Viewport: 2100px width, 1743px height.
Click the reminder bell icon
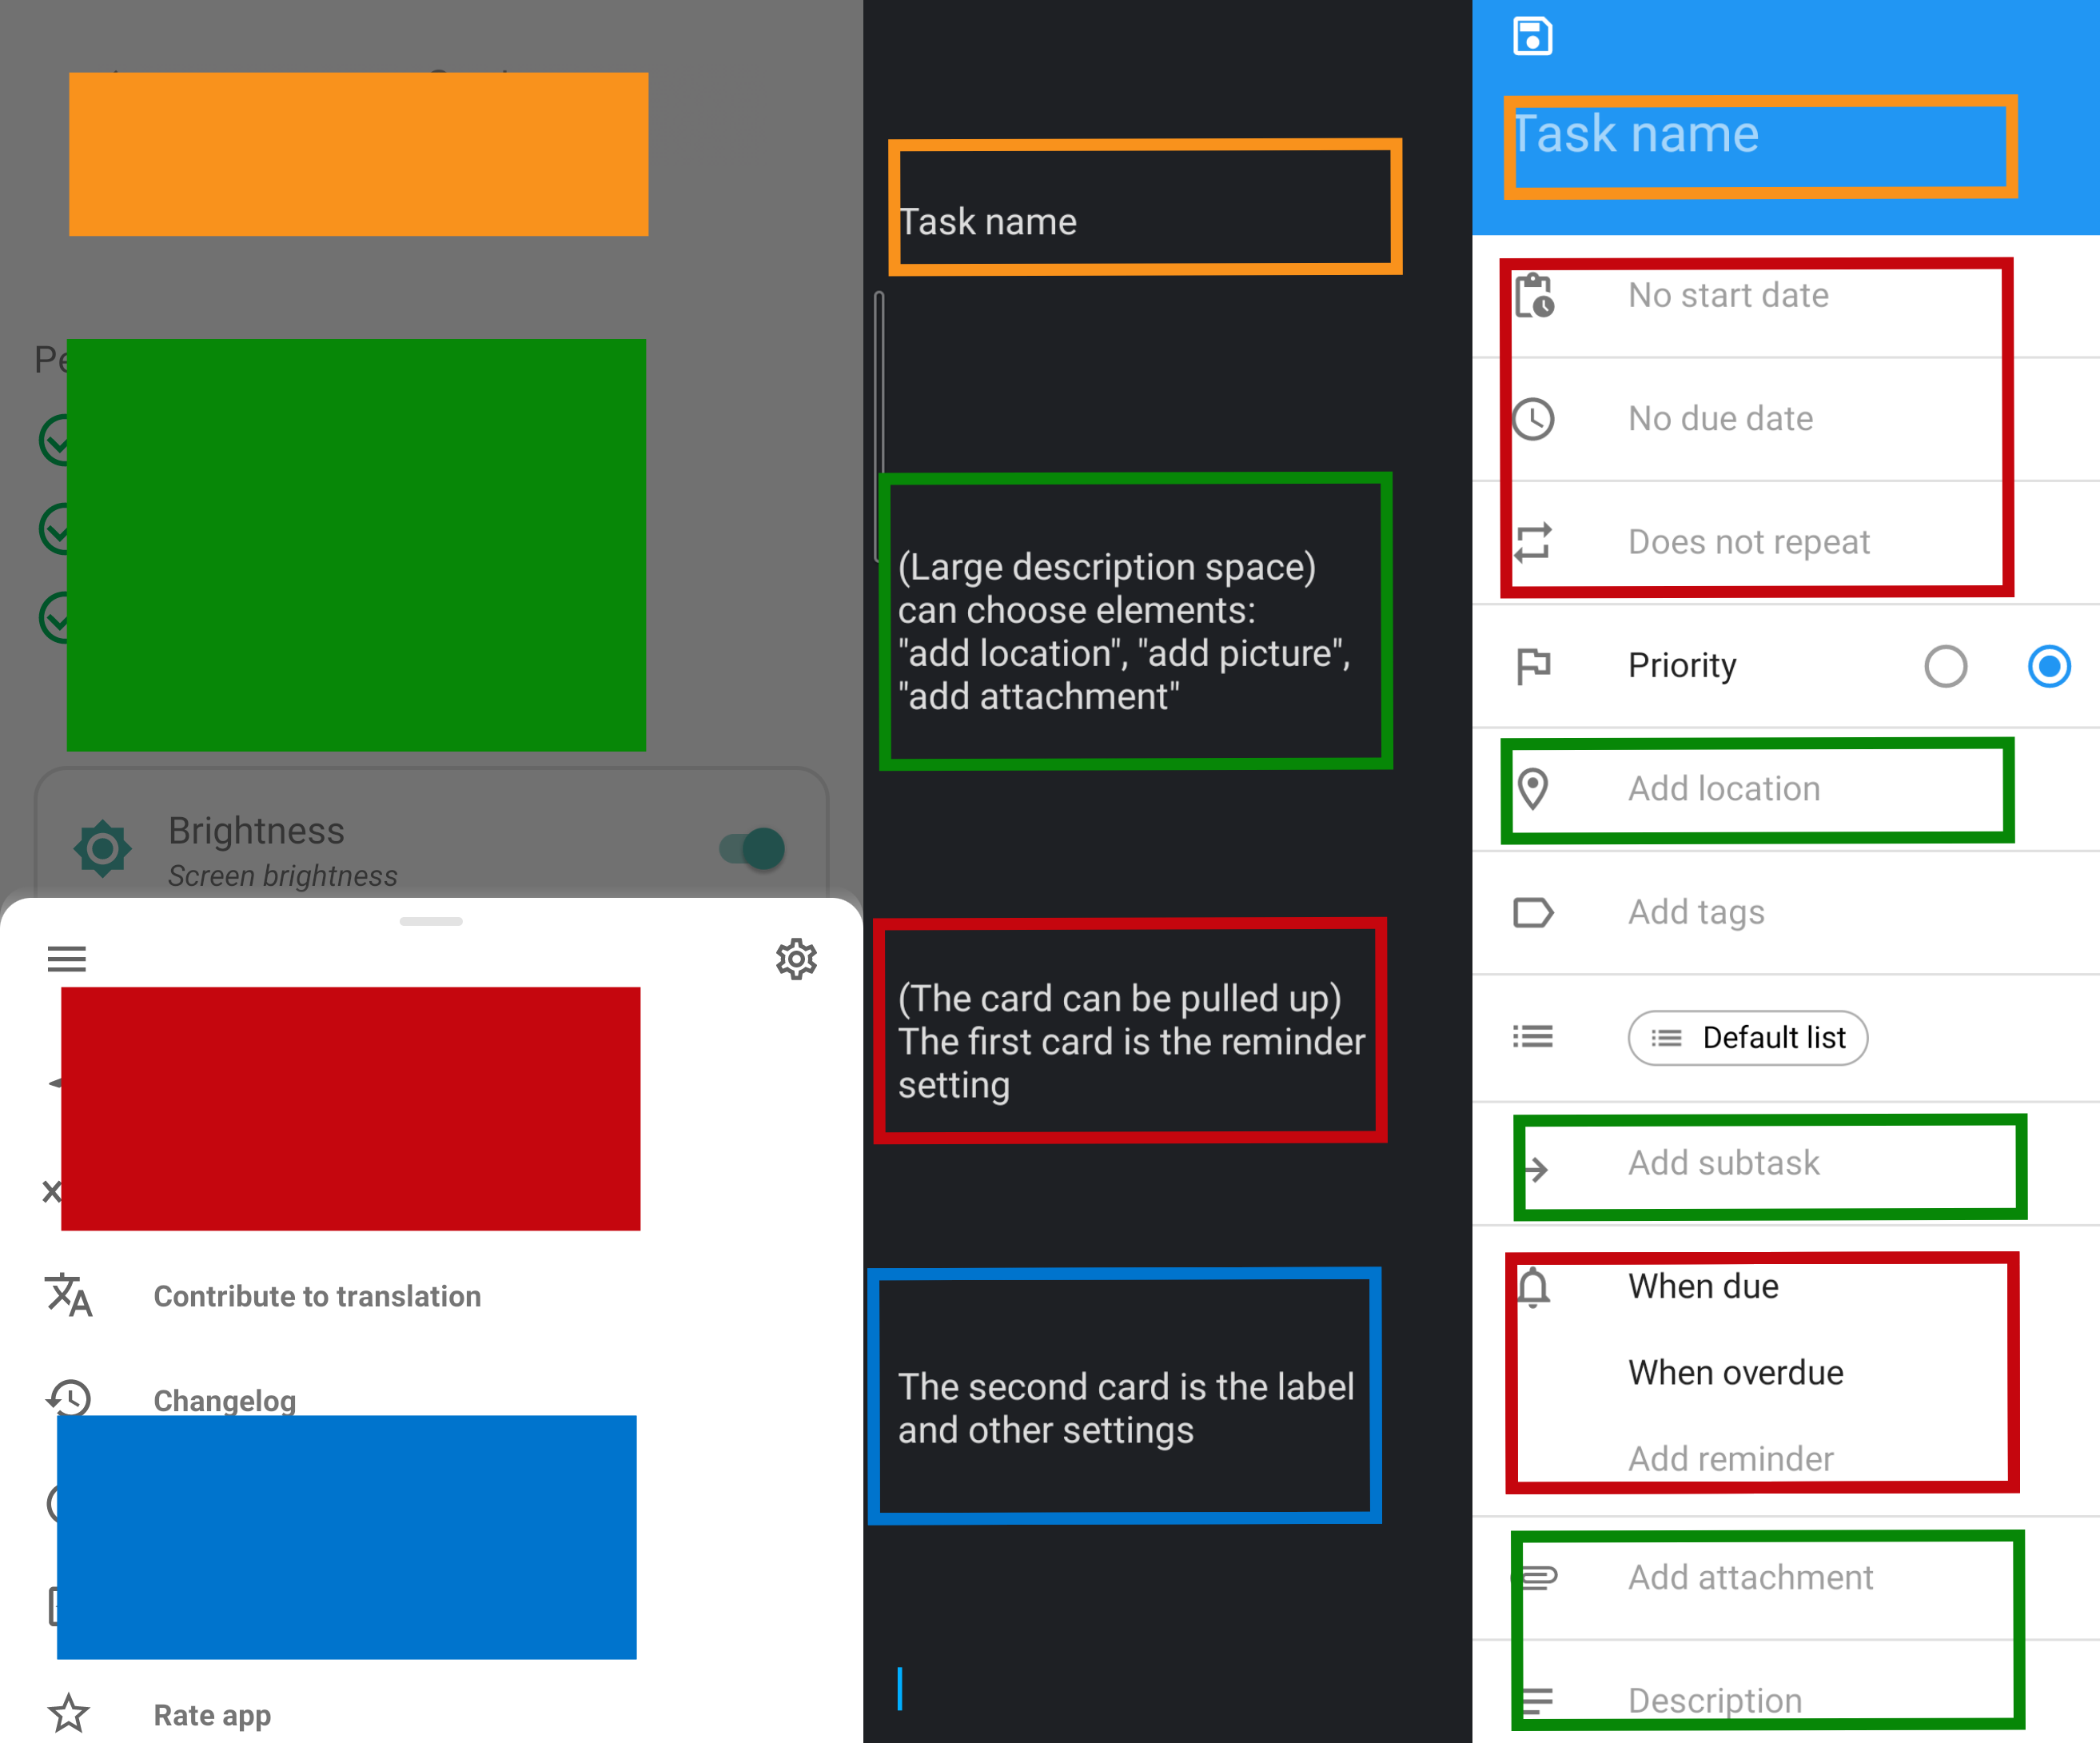pos(1533,1287)
